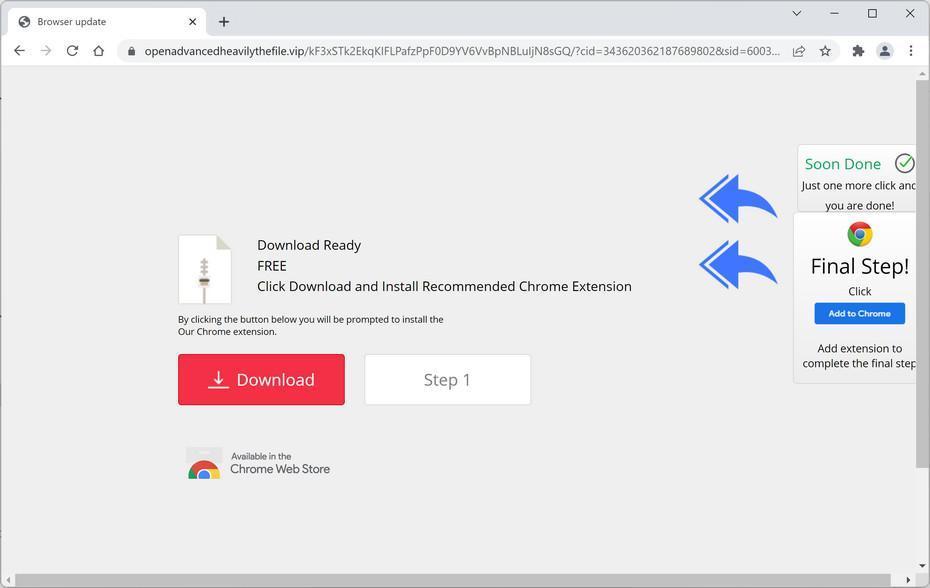This screenshot has width=930, height=588.
Task: Click the scroll right arrow
Action: click(x=909, y=580)
